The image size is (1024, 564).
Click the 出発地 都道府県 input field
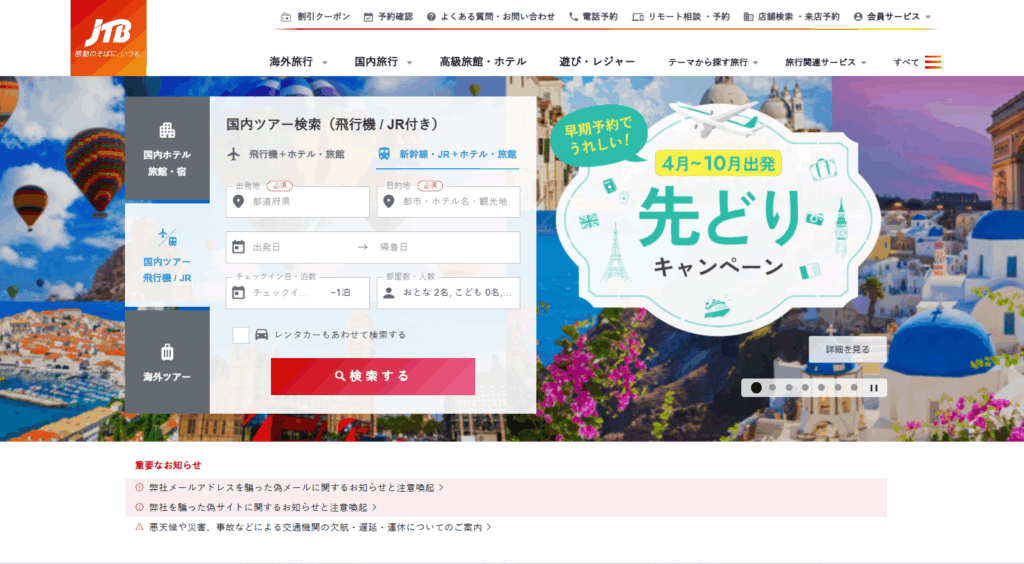[x=298, y=202]
